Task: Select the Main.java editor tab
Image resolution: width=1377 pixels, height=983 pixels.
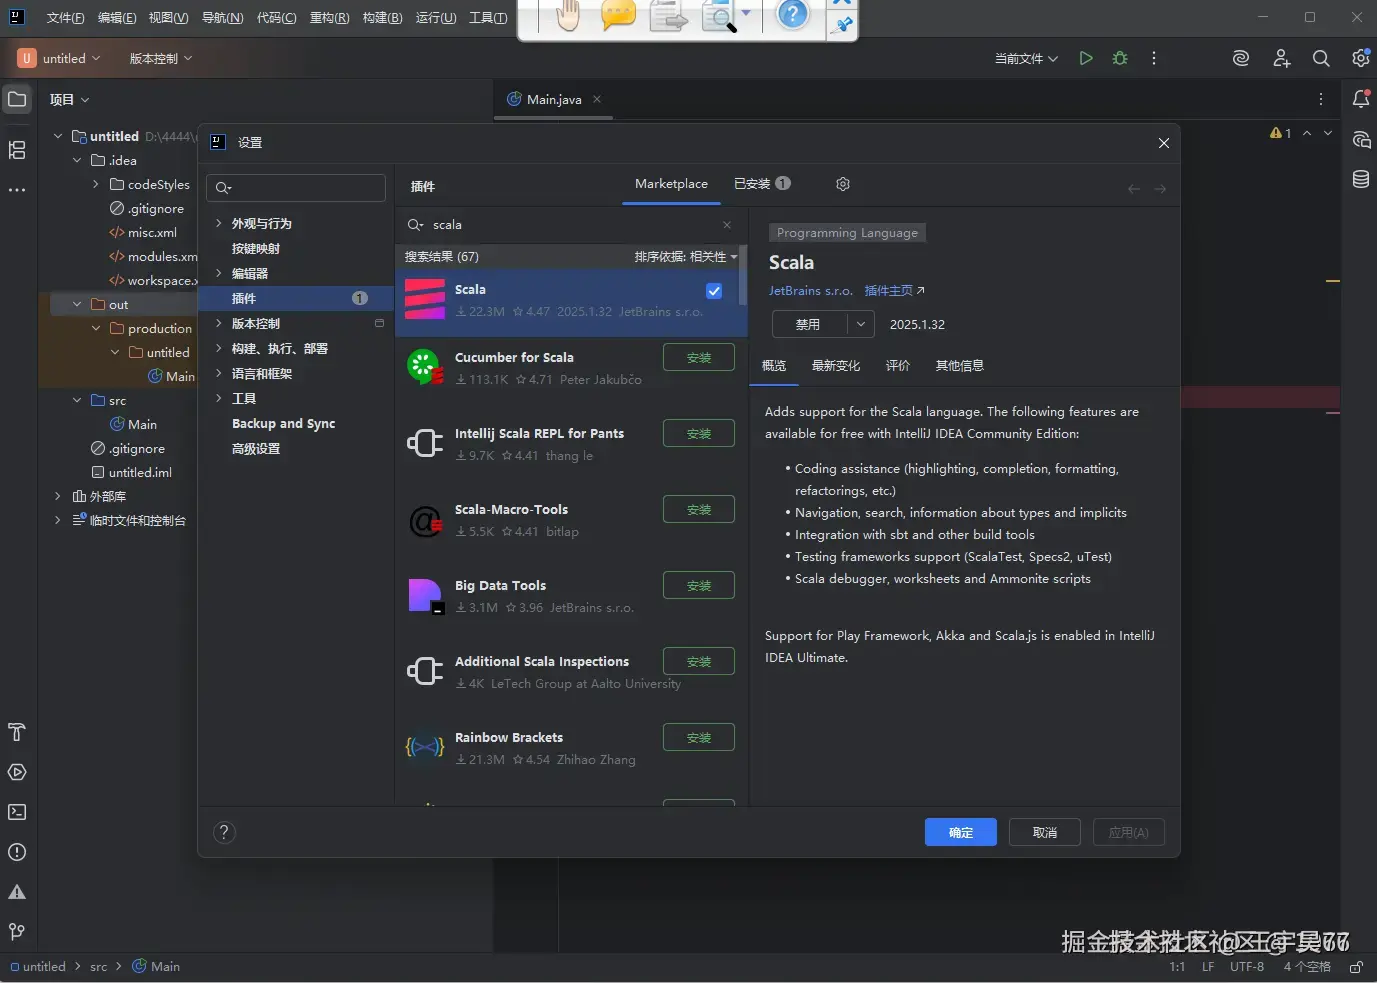Action: 554,99
